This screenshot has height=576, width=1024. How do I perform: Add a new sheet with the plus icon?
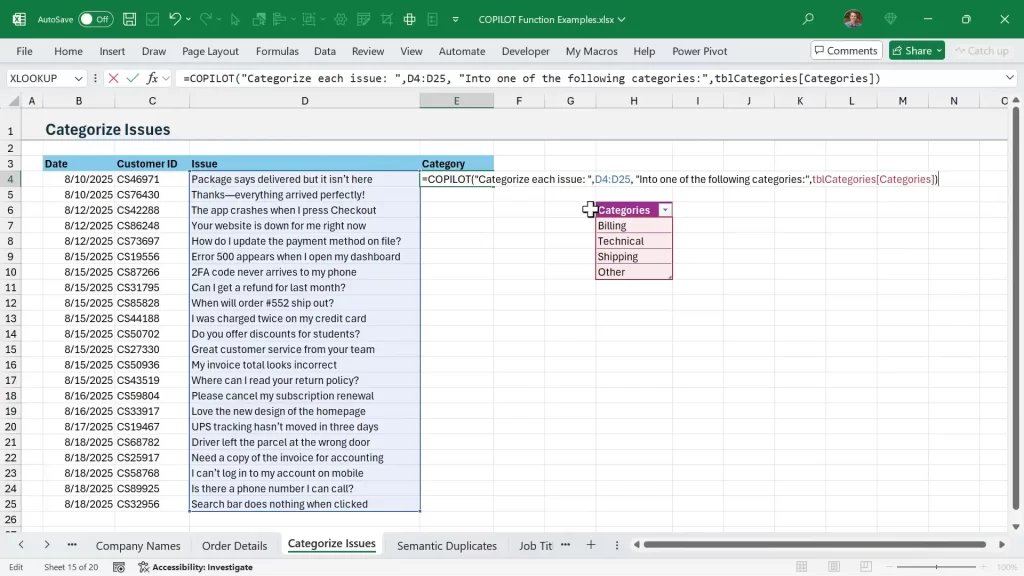[x=591, y=545]
